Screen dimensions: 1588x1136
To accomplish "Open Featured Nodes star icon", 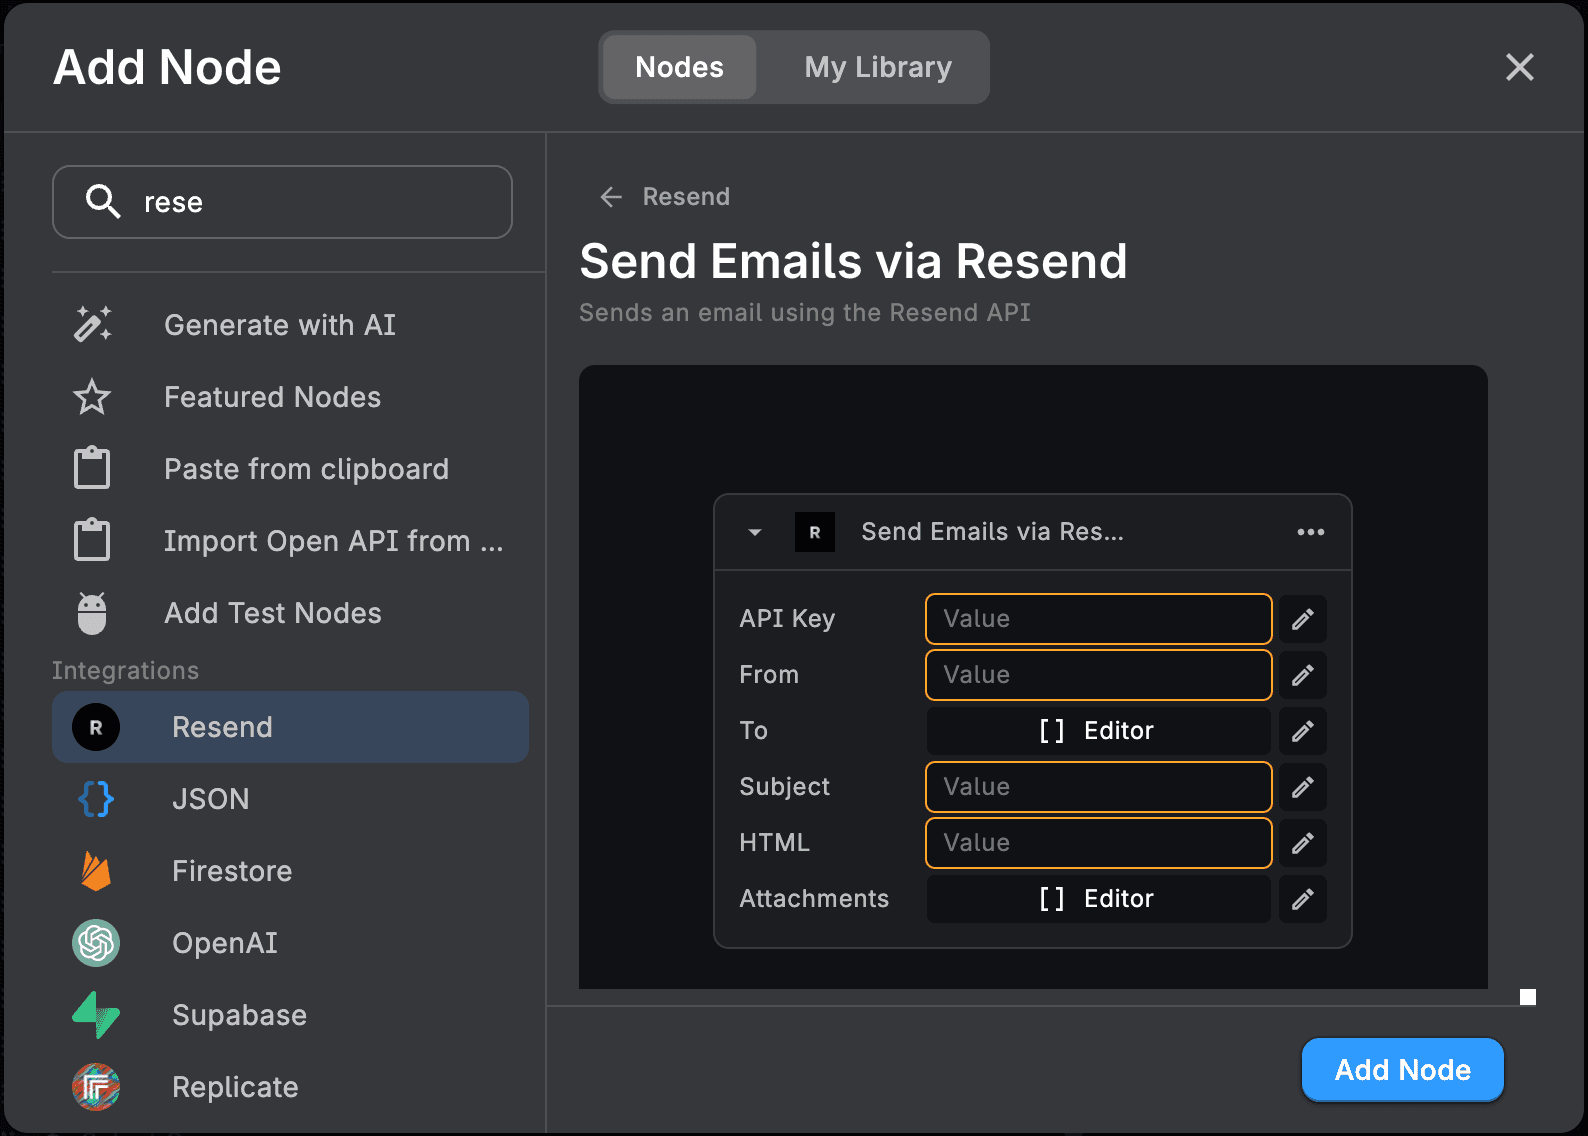I will (92, 397).
